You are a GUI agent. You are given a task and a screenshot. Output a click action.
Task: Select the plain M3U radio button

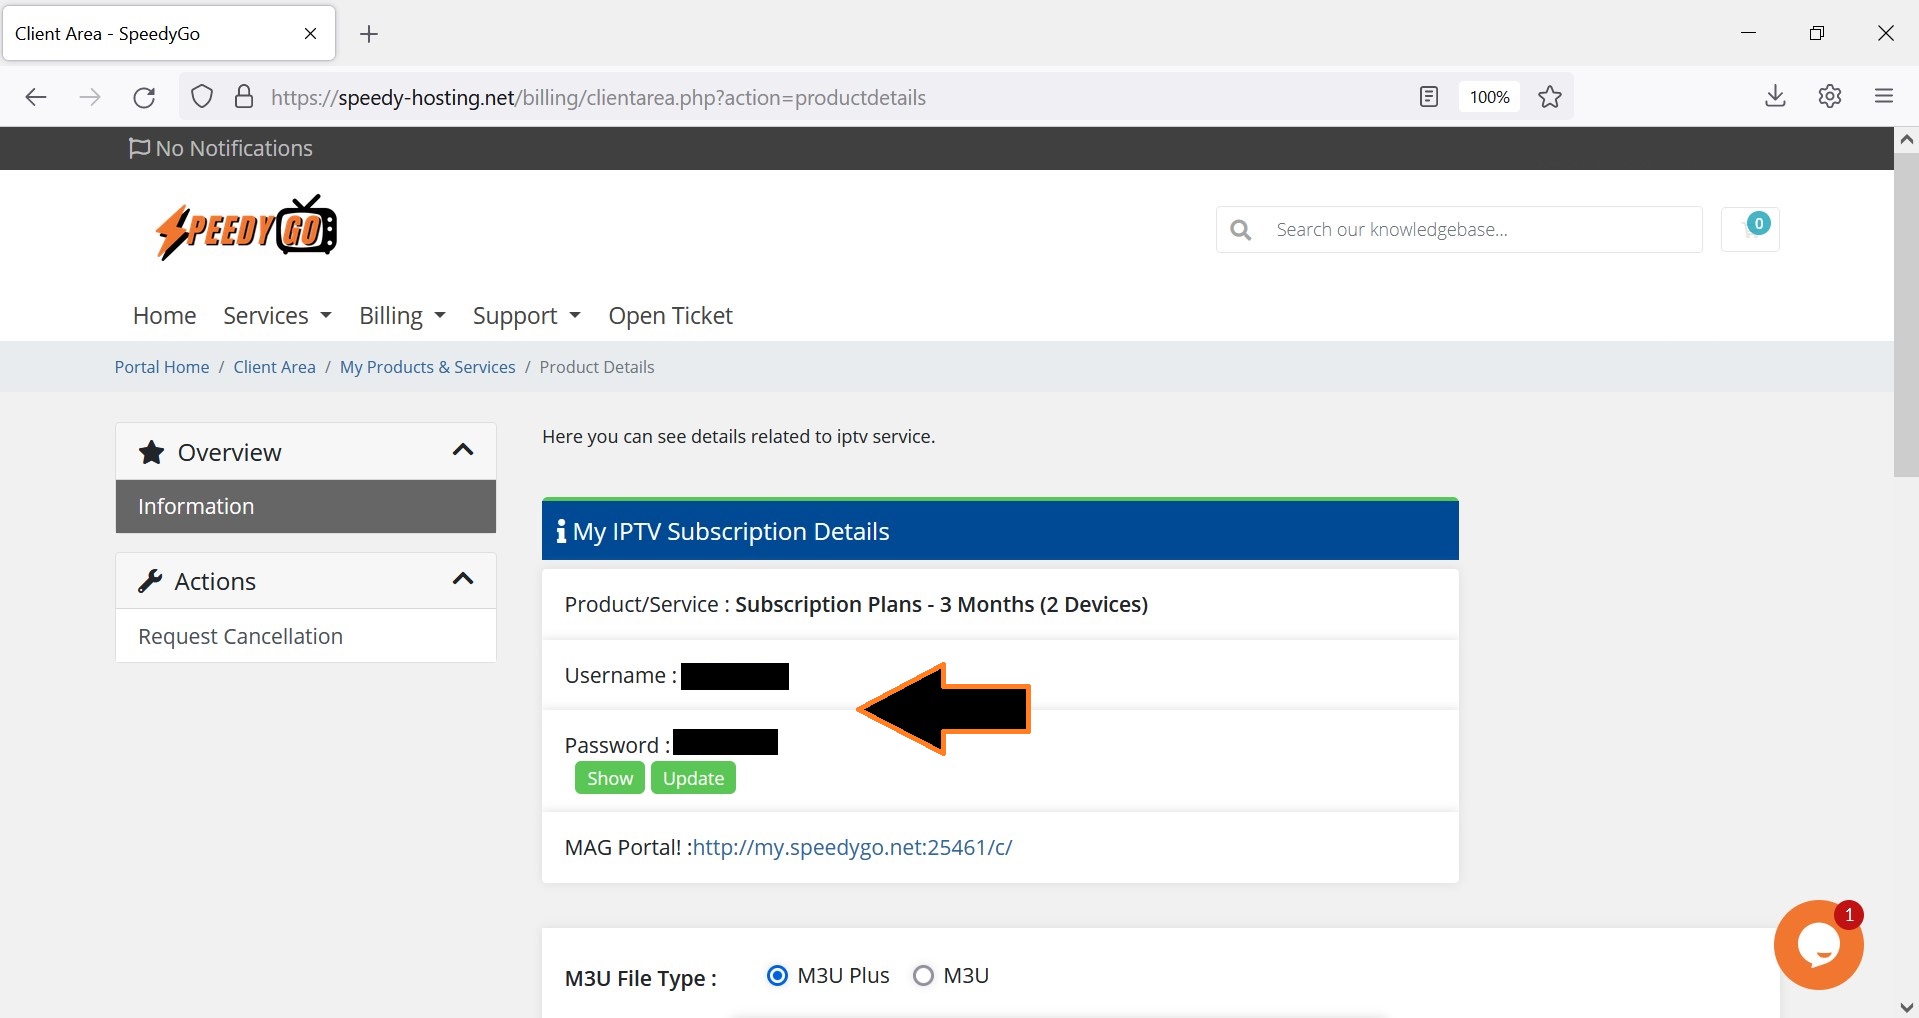click(x=923, y=975)
